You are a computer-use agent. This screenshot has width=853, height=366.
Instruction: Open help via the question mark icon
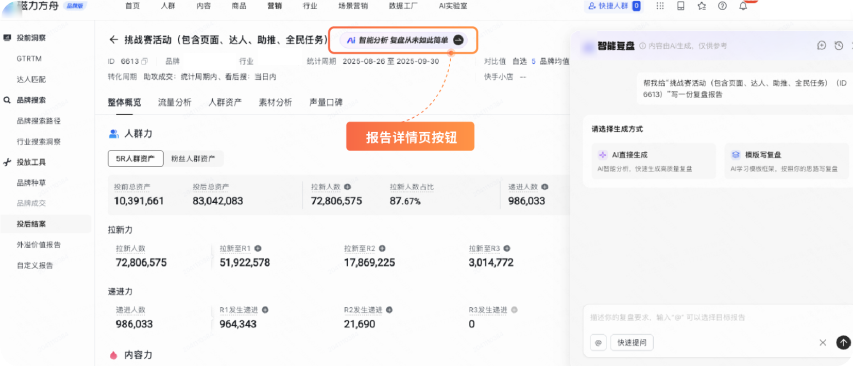coord(722,6)
